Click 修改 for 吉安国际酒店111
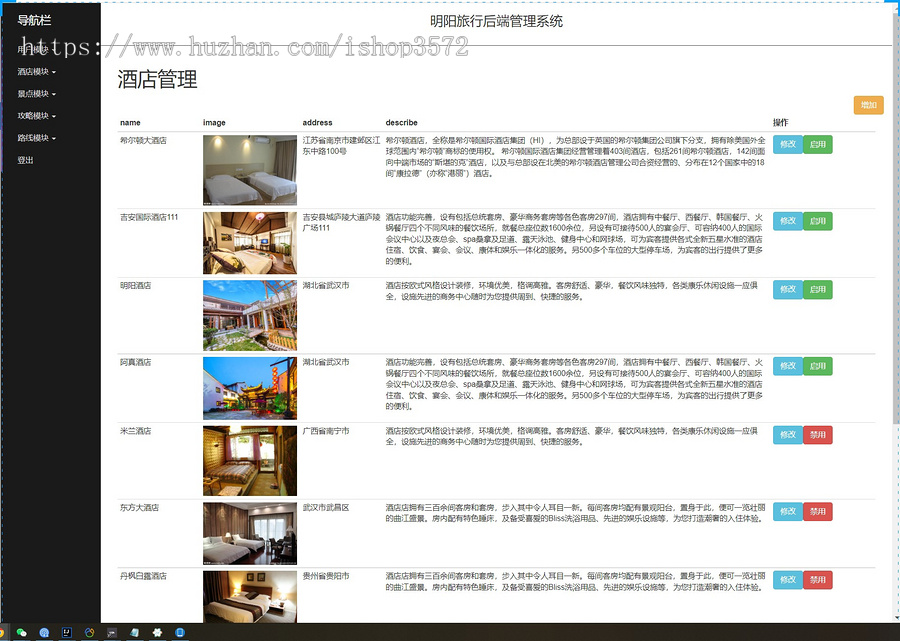This screenshot has width=900, height=641. (x=788, y=221)
